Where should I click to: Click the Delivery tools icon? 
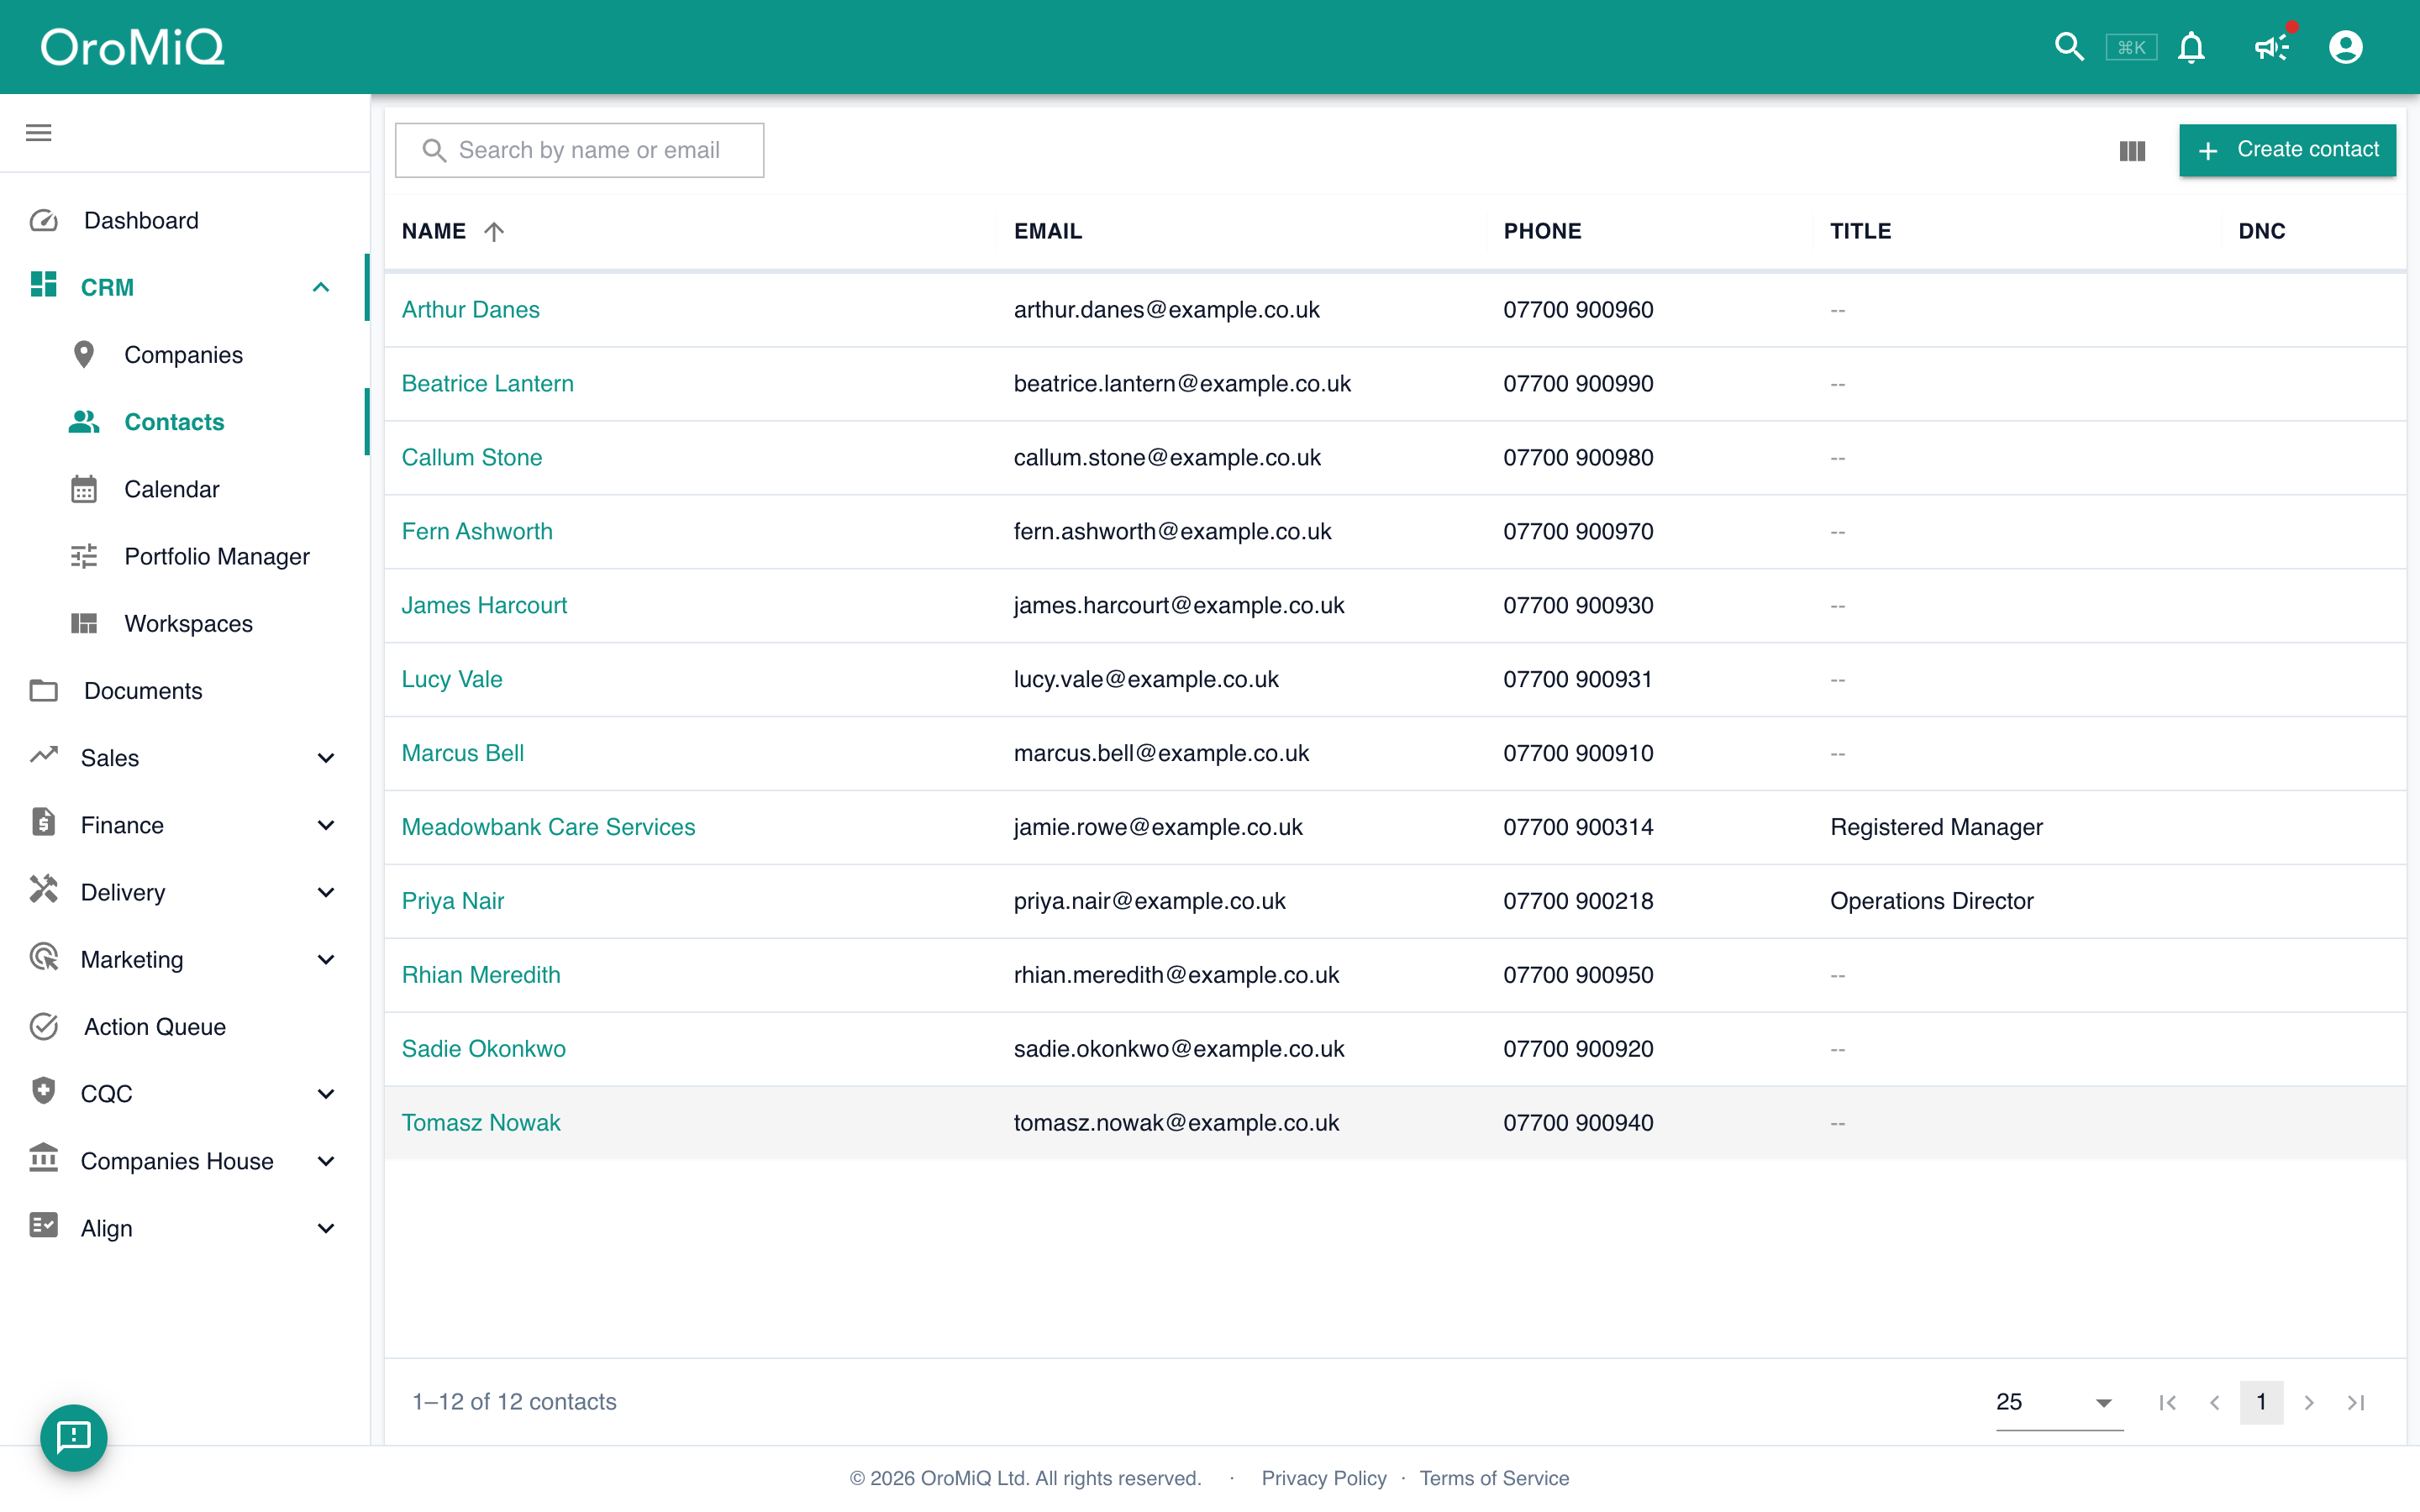pyautogui.click(x=44, y=889)
